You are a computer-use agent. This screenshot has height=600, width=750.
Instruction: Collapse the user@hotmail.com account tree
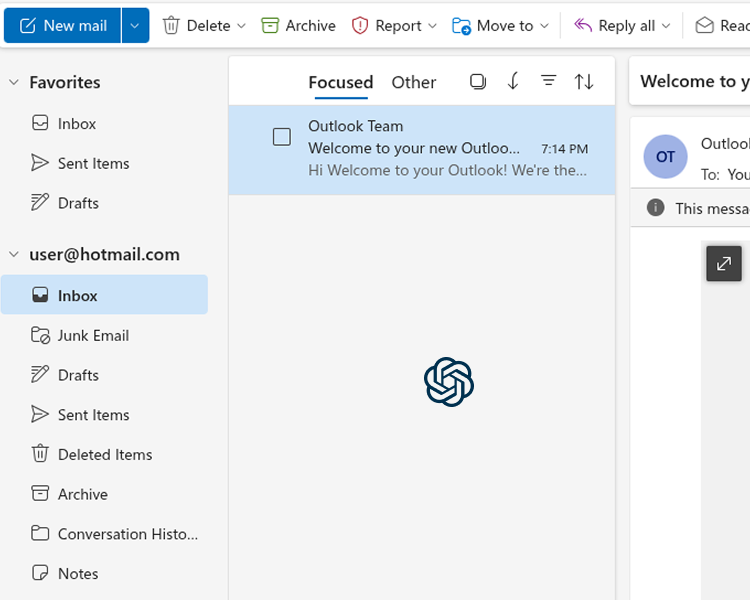(x=14, y=255)
